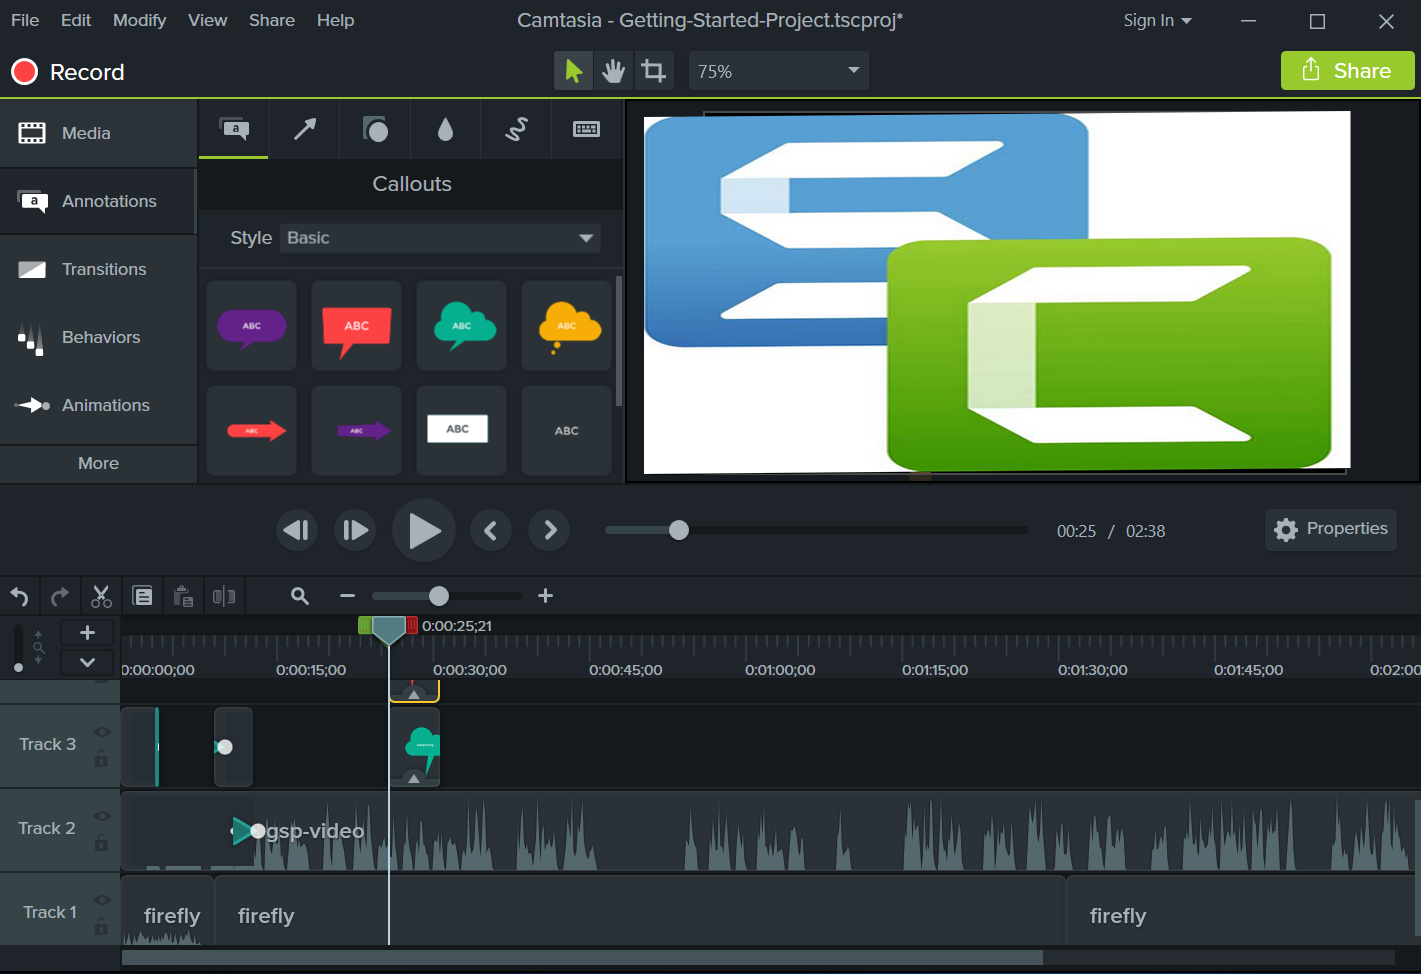
Task: Redo the last action
Action: [x=60, y=597]
